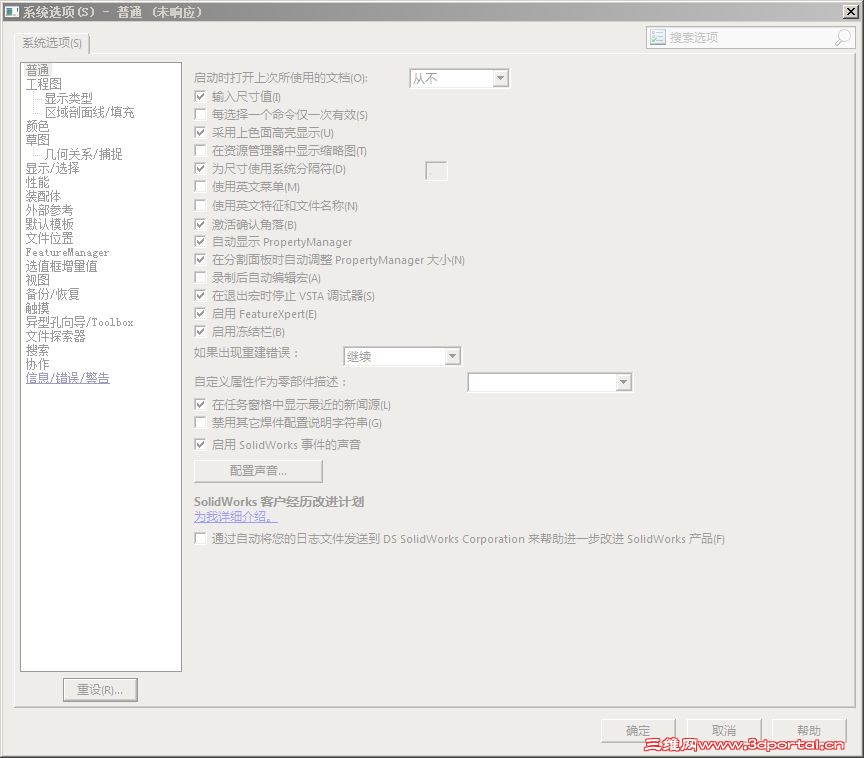Click the 帮助 button
Screen dimensions: 864x758
point(809,731)
